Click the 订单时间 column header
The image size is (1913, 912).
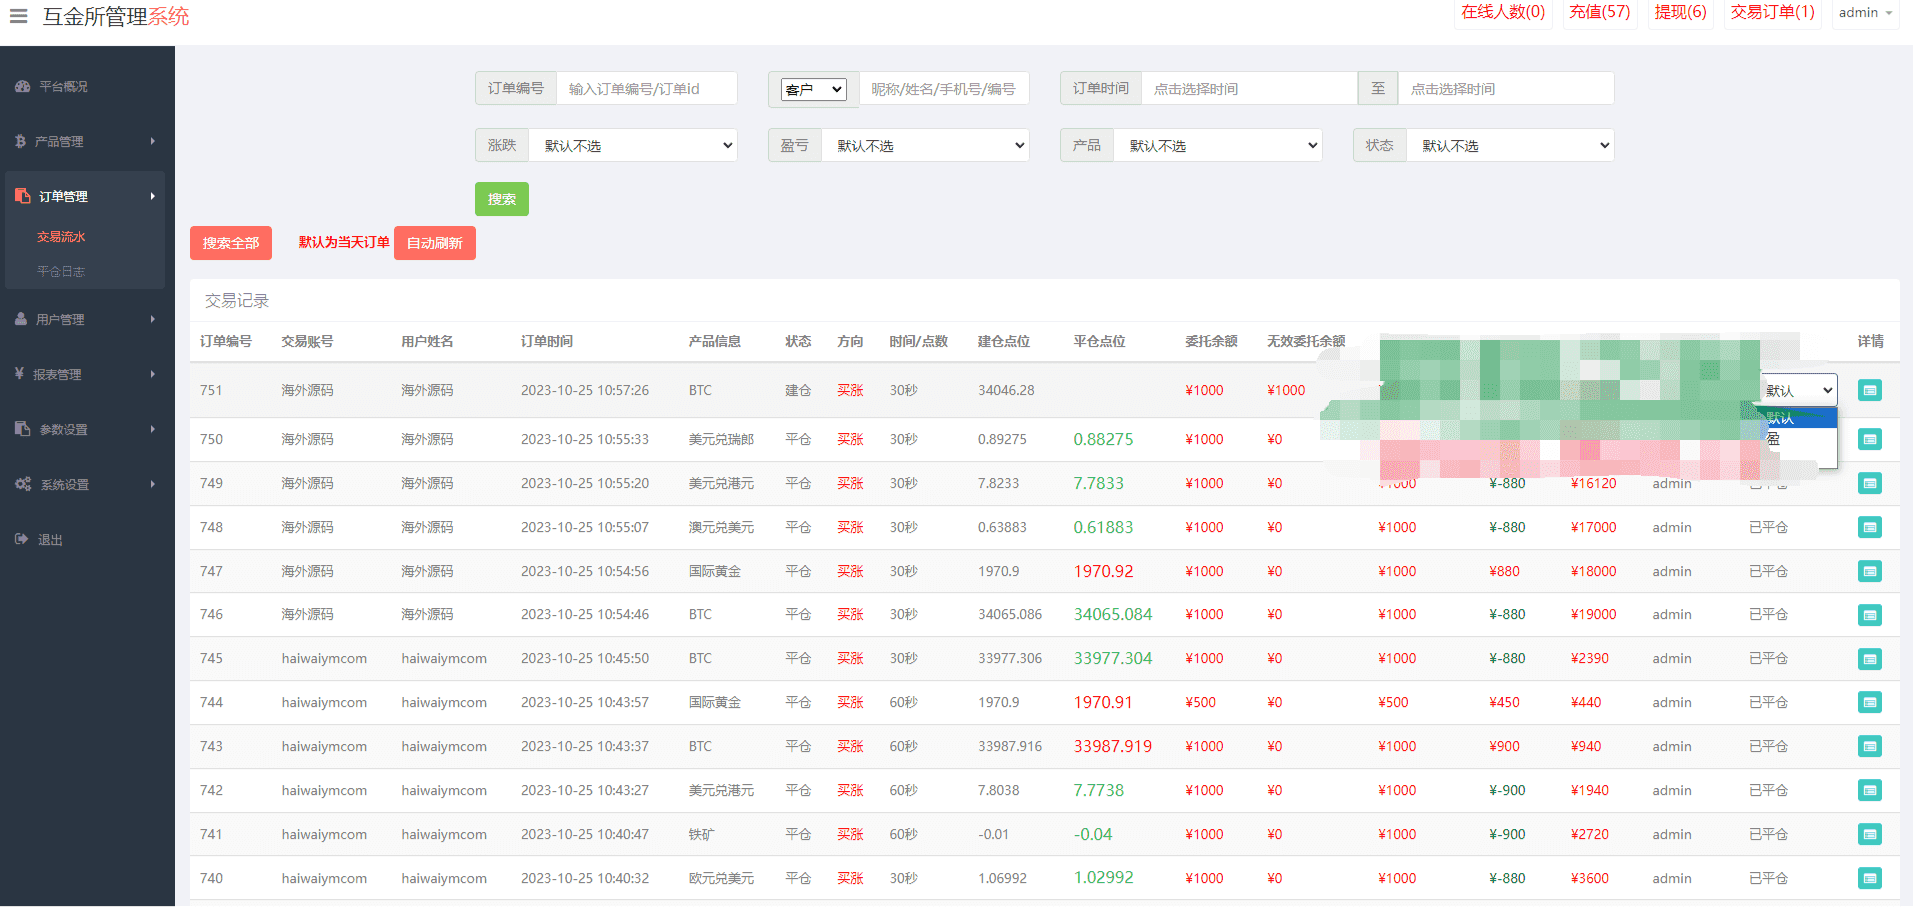[x=547, y=341]
